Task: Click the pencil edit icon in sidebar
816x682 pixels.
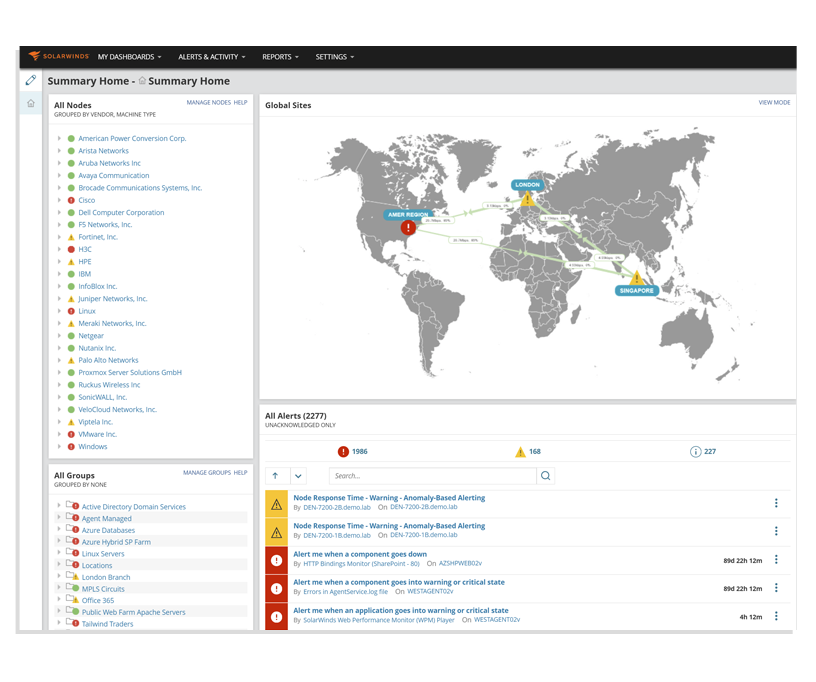Action: coord(31,80)
